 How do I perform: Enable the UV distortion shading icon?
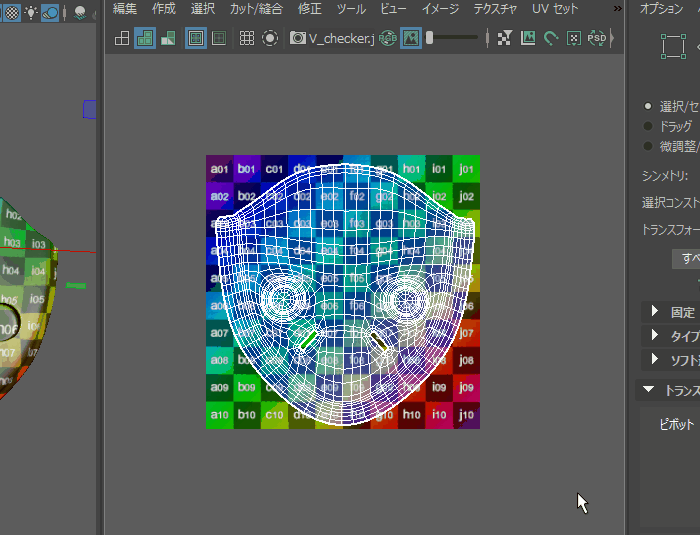tap(168, 38)
